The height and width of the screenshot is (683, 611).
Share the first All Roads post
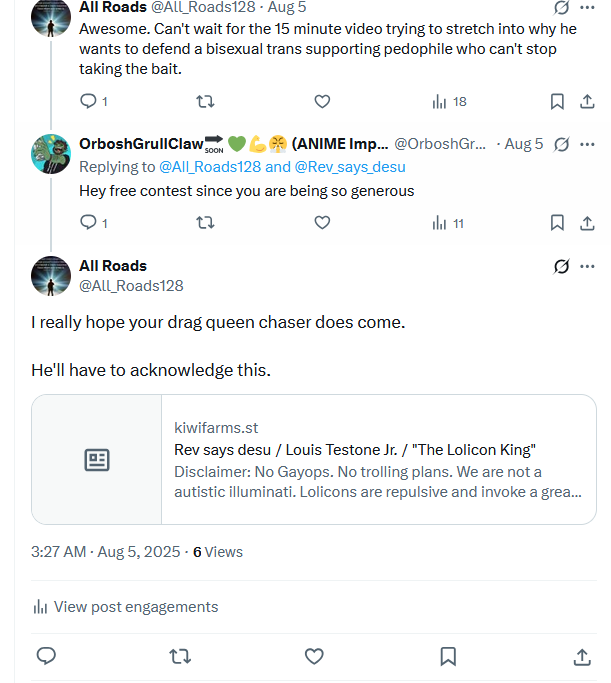coord(587,101)
